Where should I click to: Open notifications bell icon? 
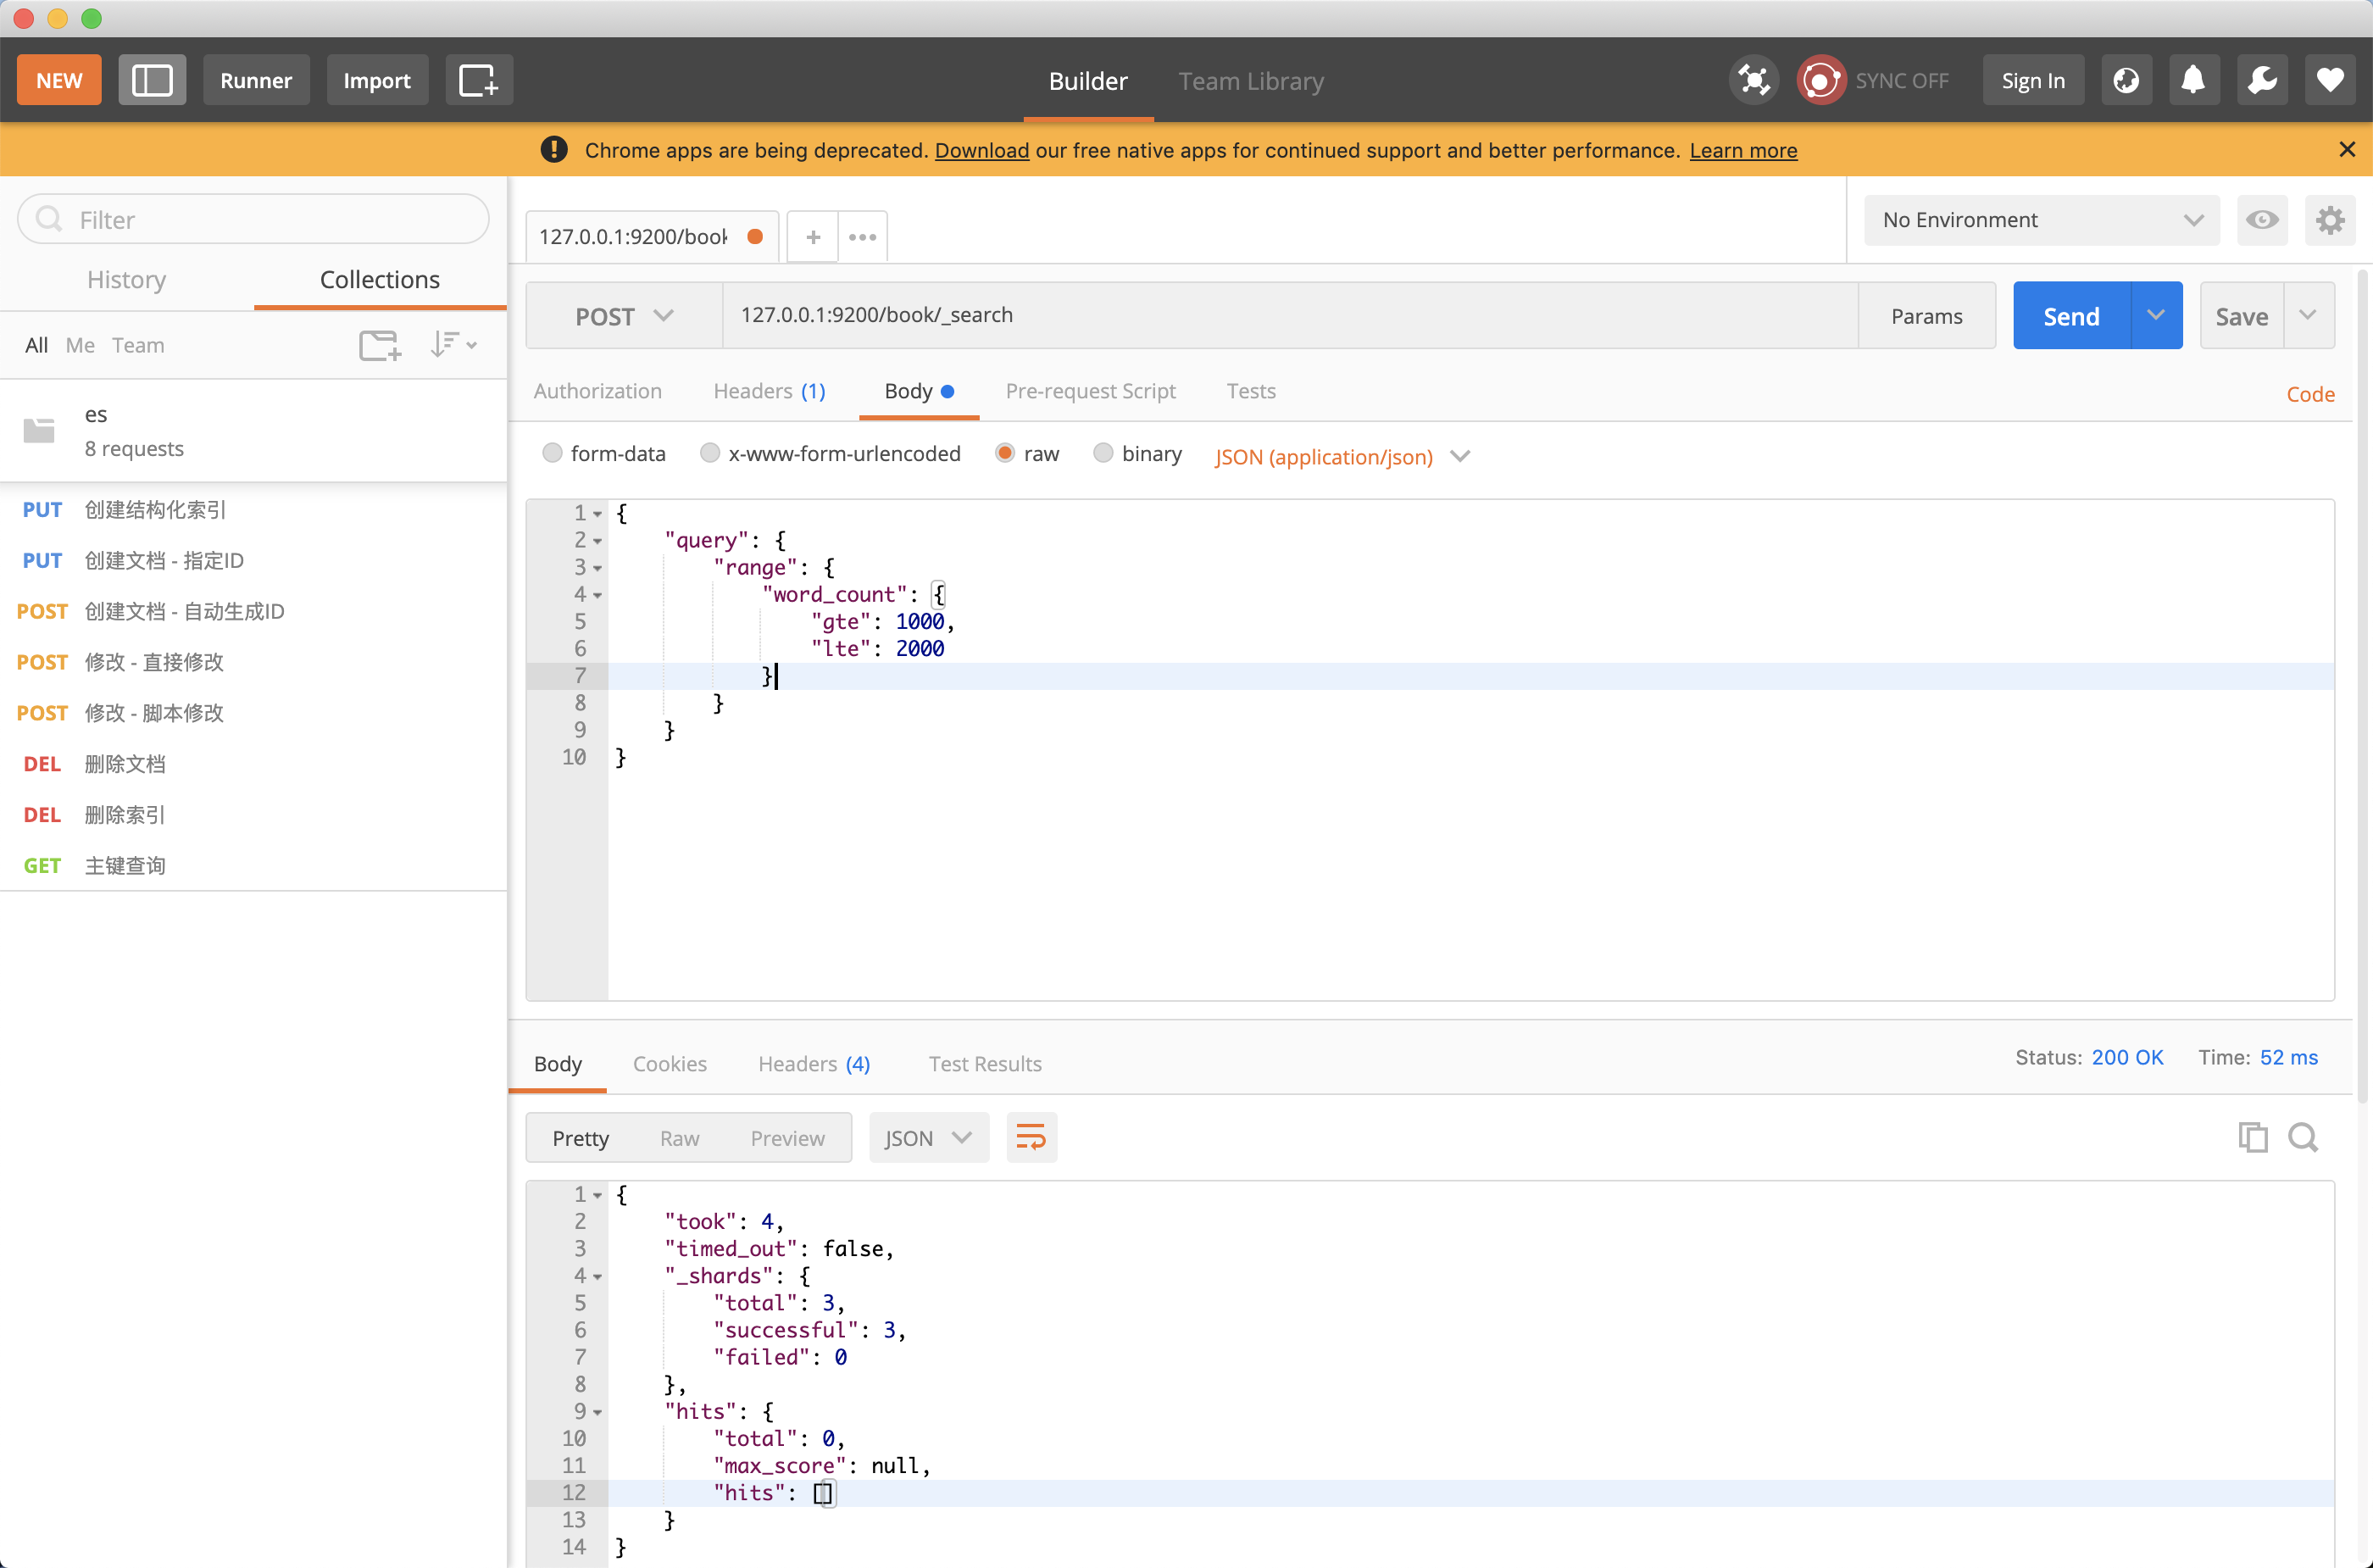pyautogui.click(x=2194, y=80)
